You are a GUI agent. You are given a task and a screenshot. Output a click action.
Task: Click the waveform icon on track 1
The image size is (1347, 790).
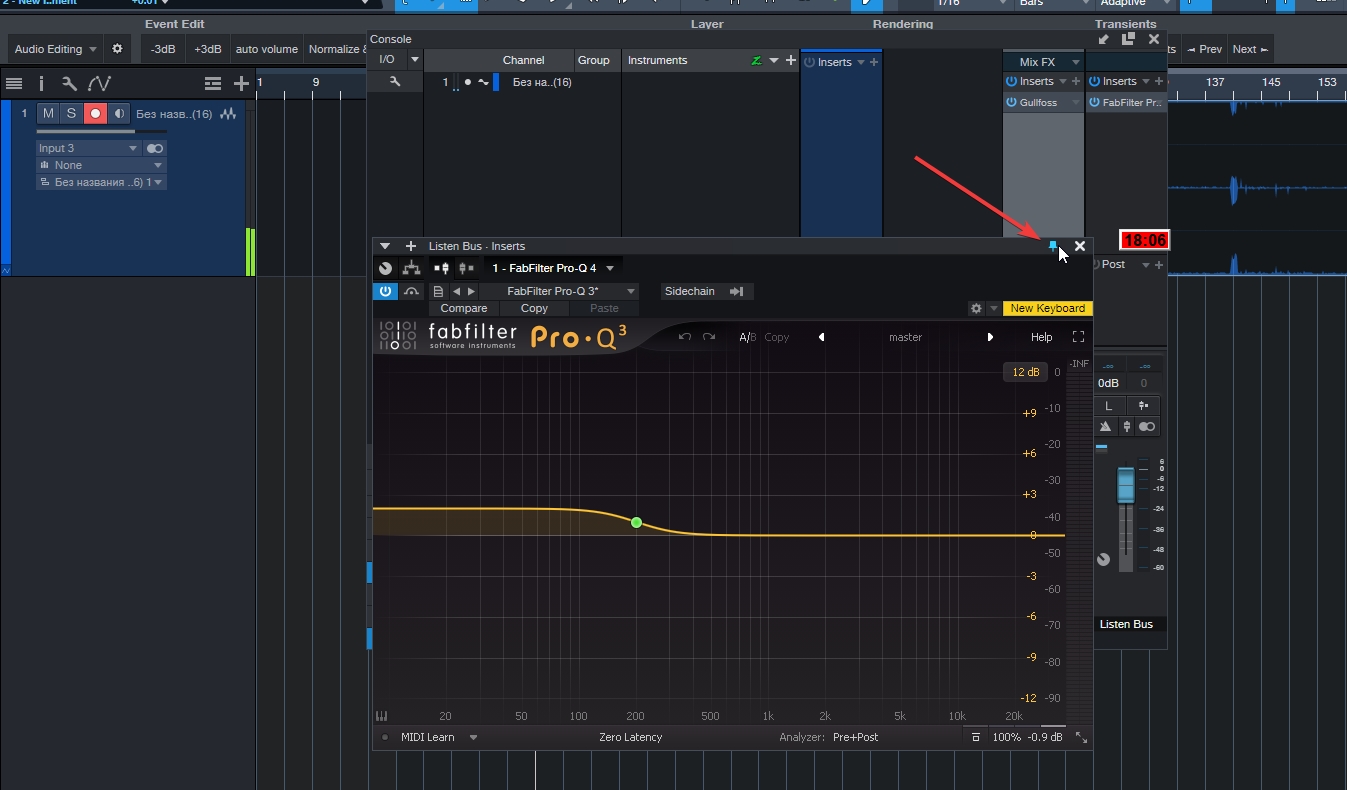coord(229,114)
